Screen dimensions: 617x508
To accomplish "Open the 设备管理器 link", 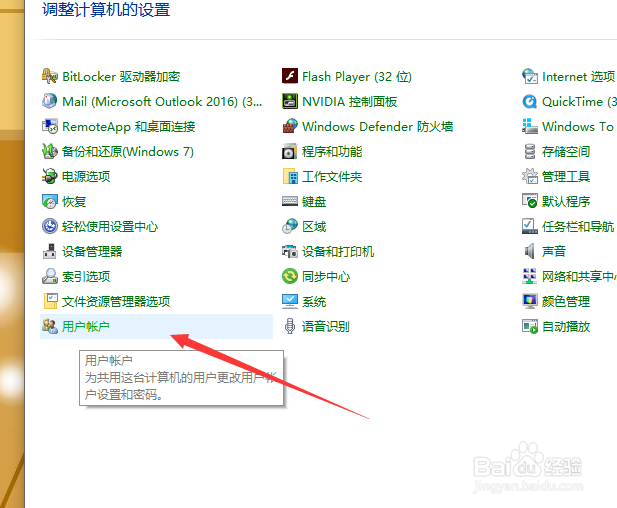I will click(92, 251).
